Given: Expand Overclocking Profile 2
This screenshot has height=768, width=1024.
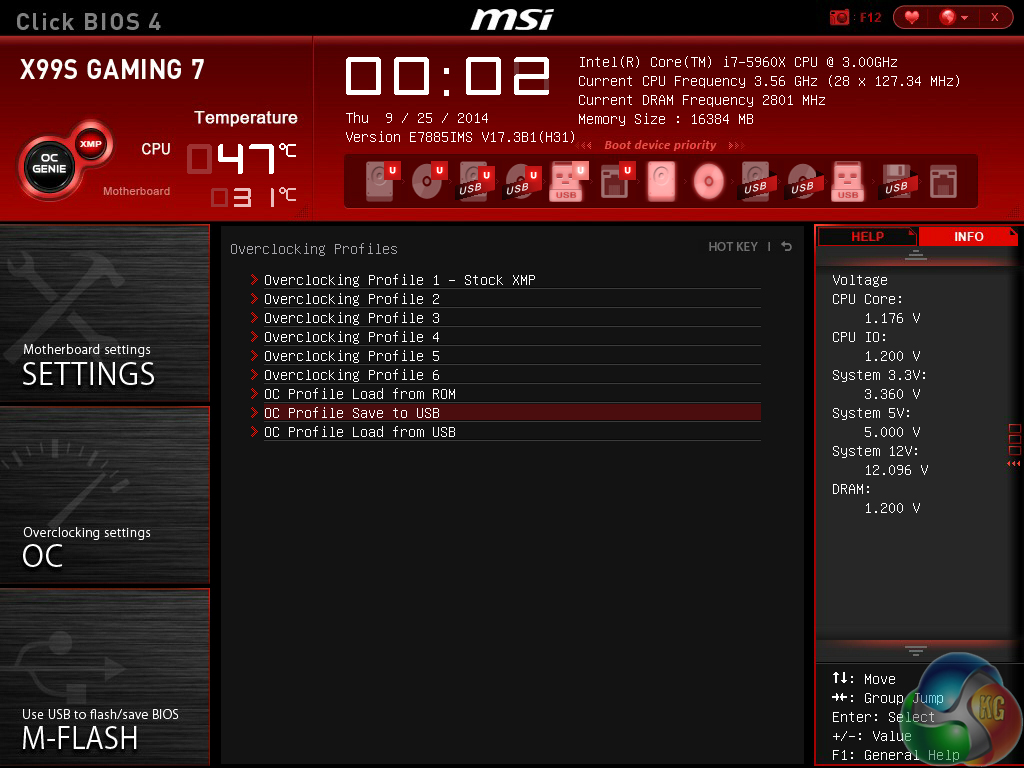Looking at the screenshot, I should (505, 298).
